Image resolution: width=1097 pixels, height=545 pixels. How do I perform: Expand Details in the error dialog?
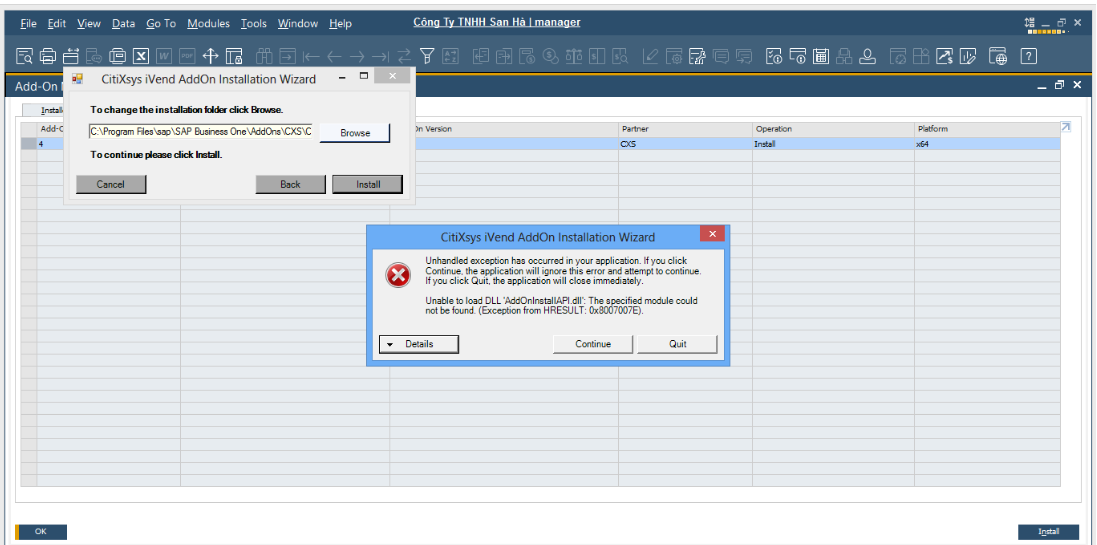pyautogui.click(x=418, y=344)
